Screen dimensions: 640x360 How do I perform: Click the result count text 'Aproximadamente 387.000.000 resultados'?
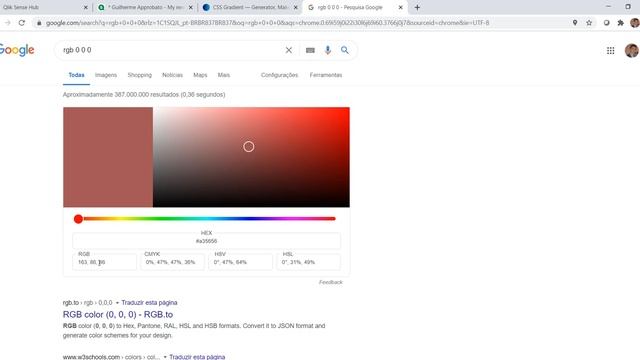(x=121, y=95)
